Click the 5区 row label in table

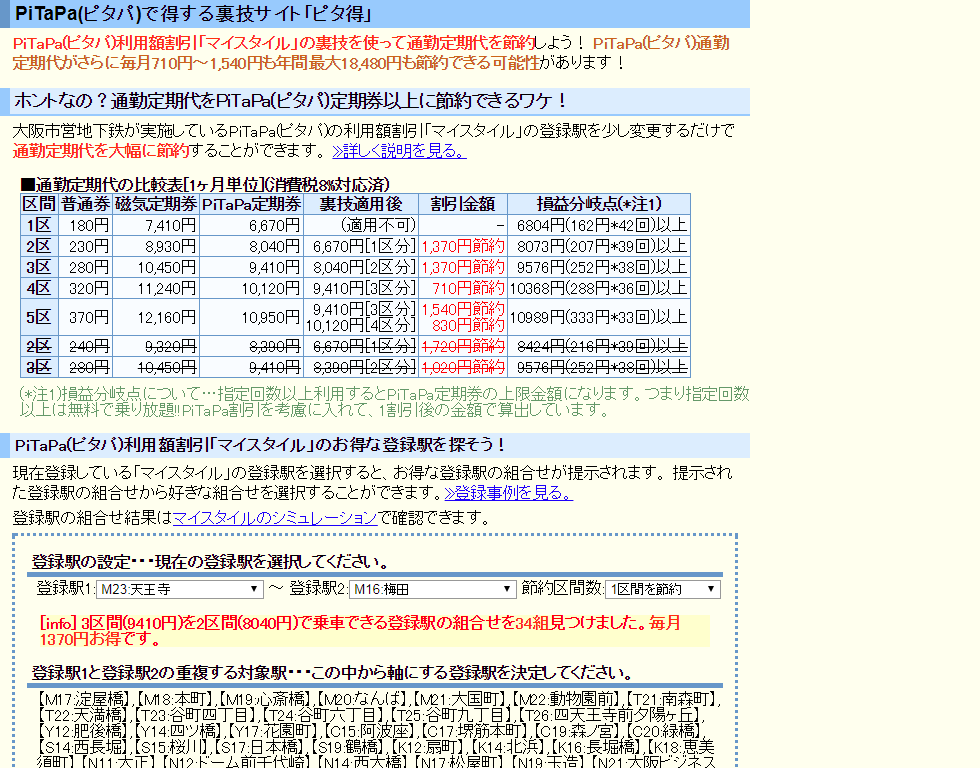[37, 316]
